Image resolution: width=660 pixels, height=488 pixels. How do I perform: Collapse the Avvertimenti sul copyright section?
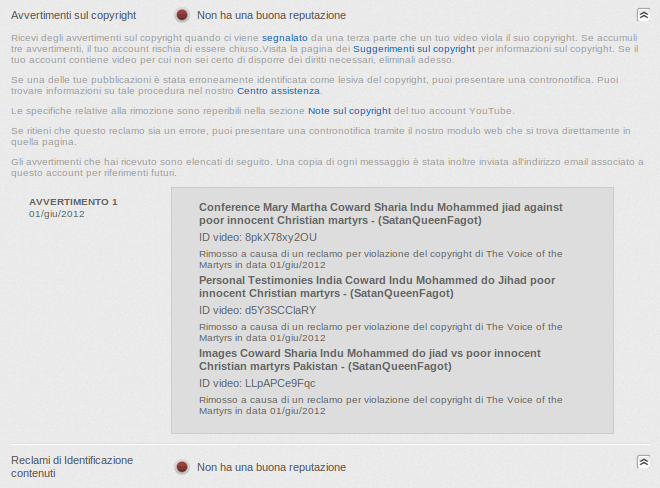[643, 15]
